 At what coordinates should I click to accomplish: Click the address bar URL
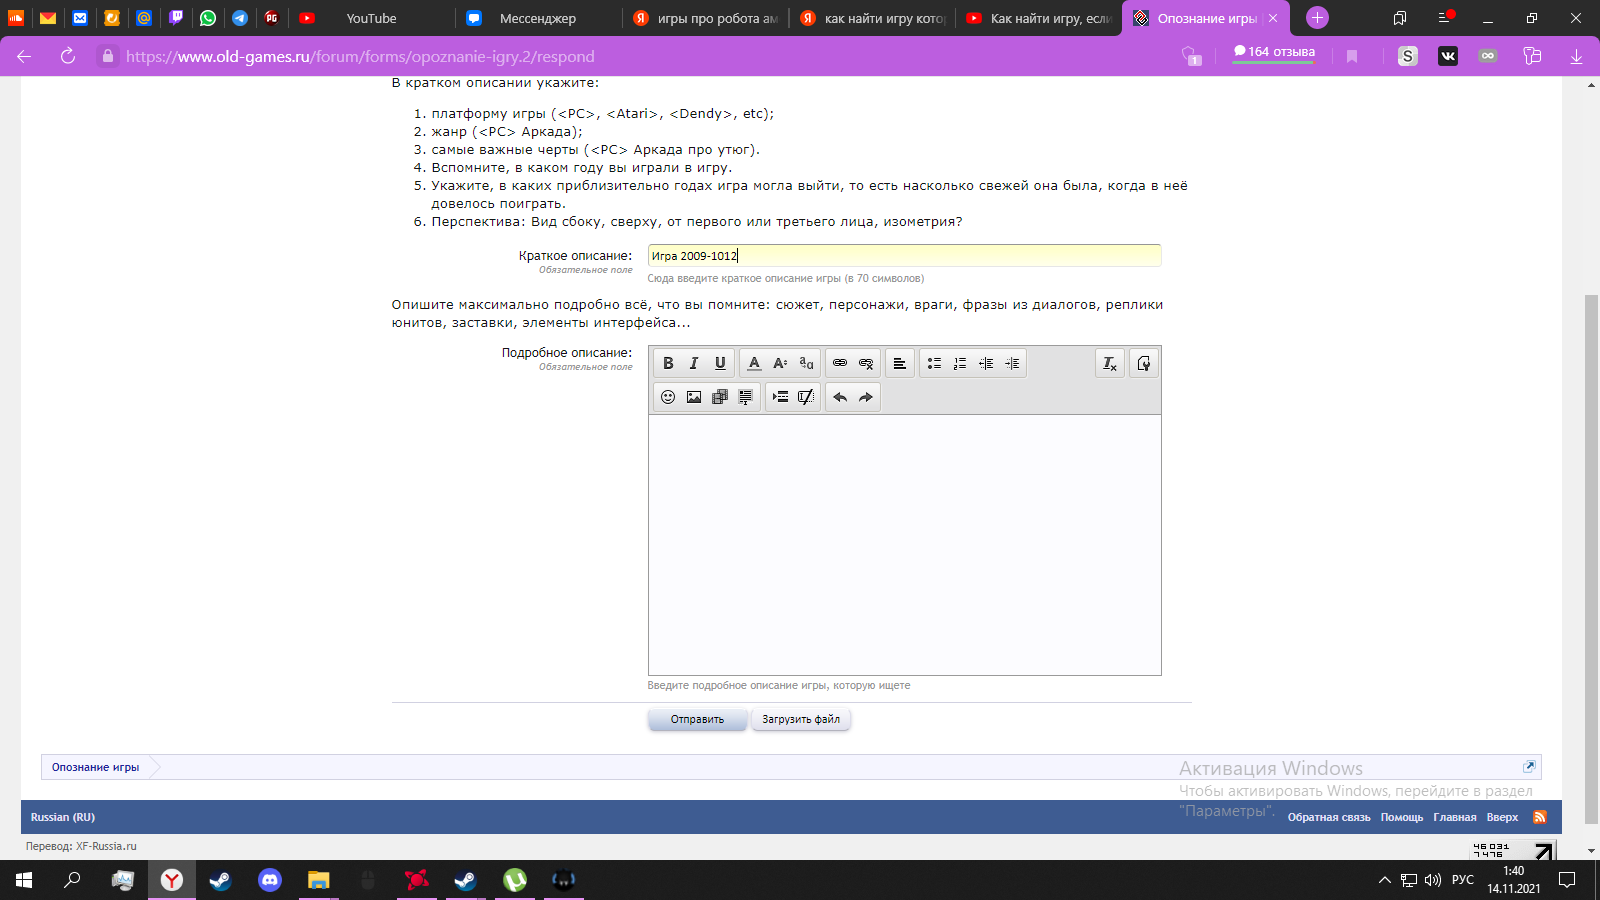(x=360, y=56)
